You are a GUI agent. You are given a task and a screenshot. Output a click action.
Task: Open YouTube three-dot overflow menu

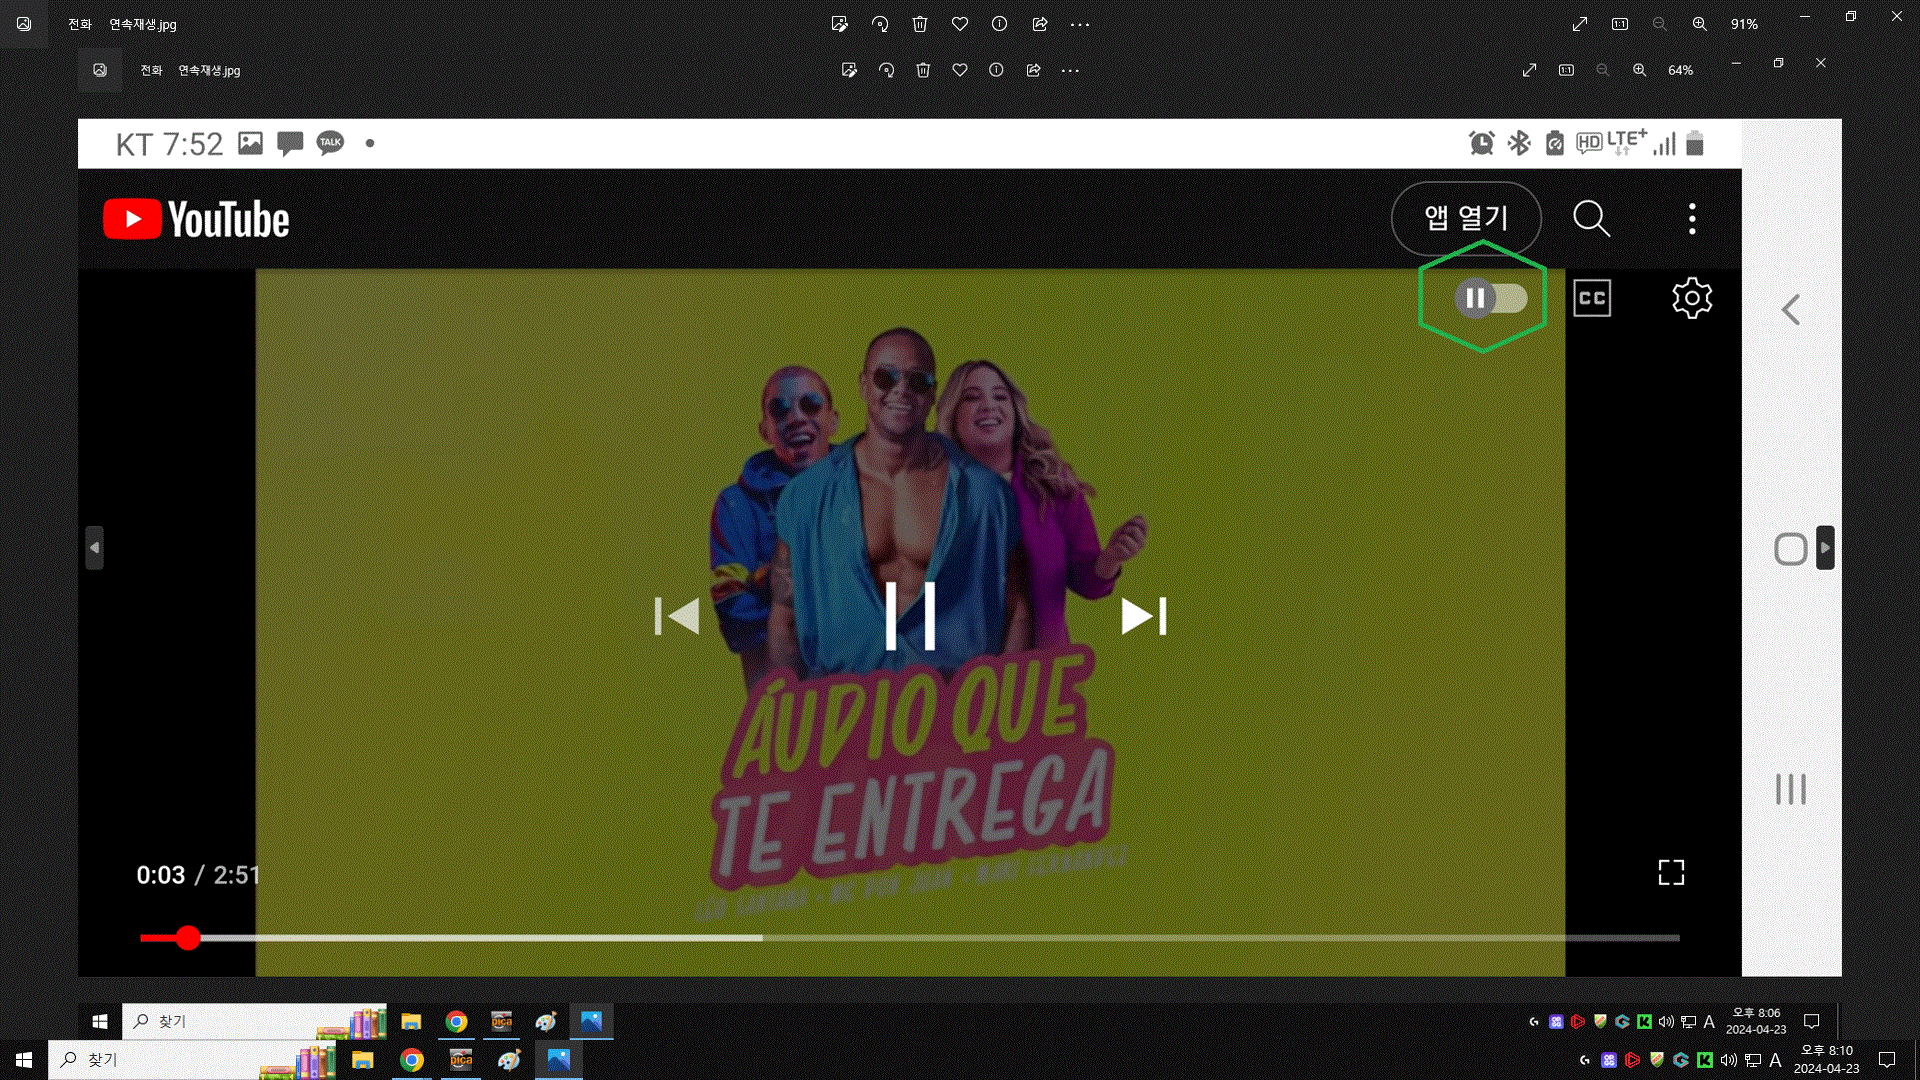1692,218
